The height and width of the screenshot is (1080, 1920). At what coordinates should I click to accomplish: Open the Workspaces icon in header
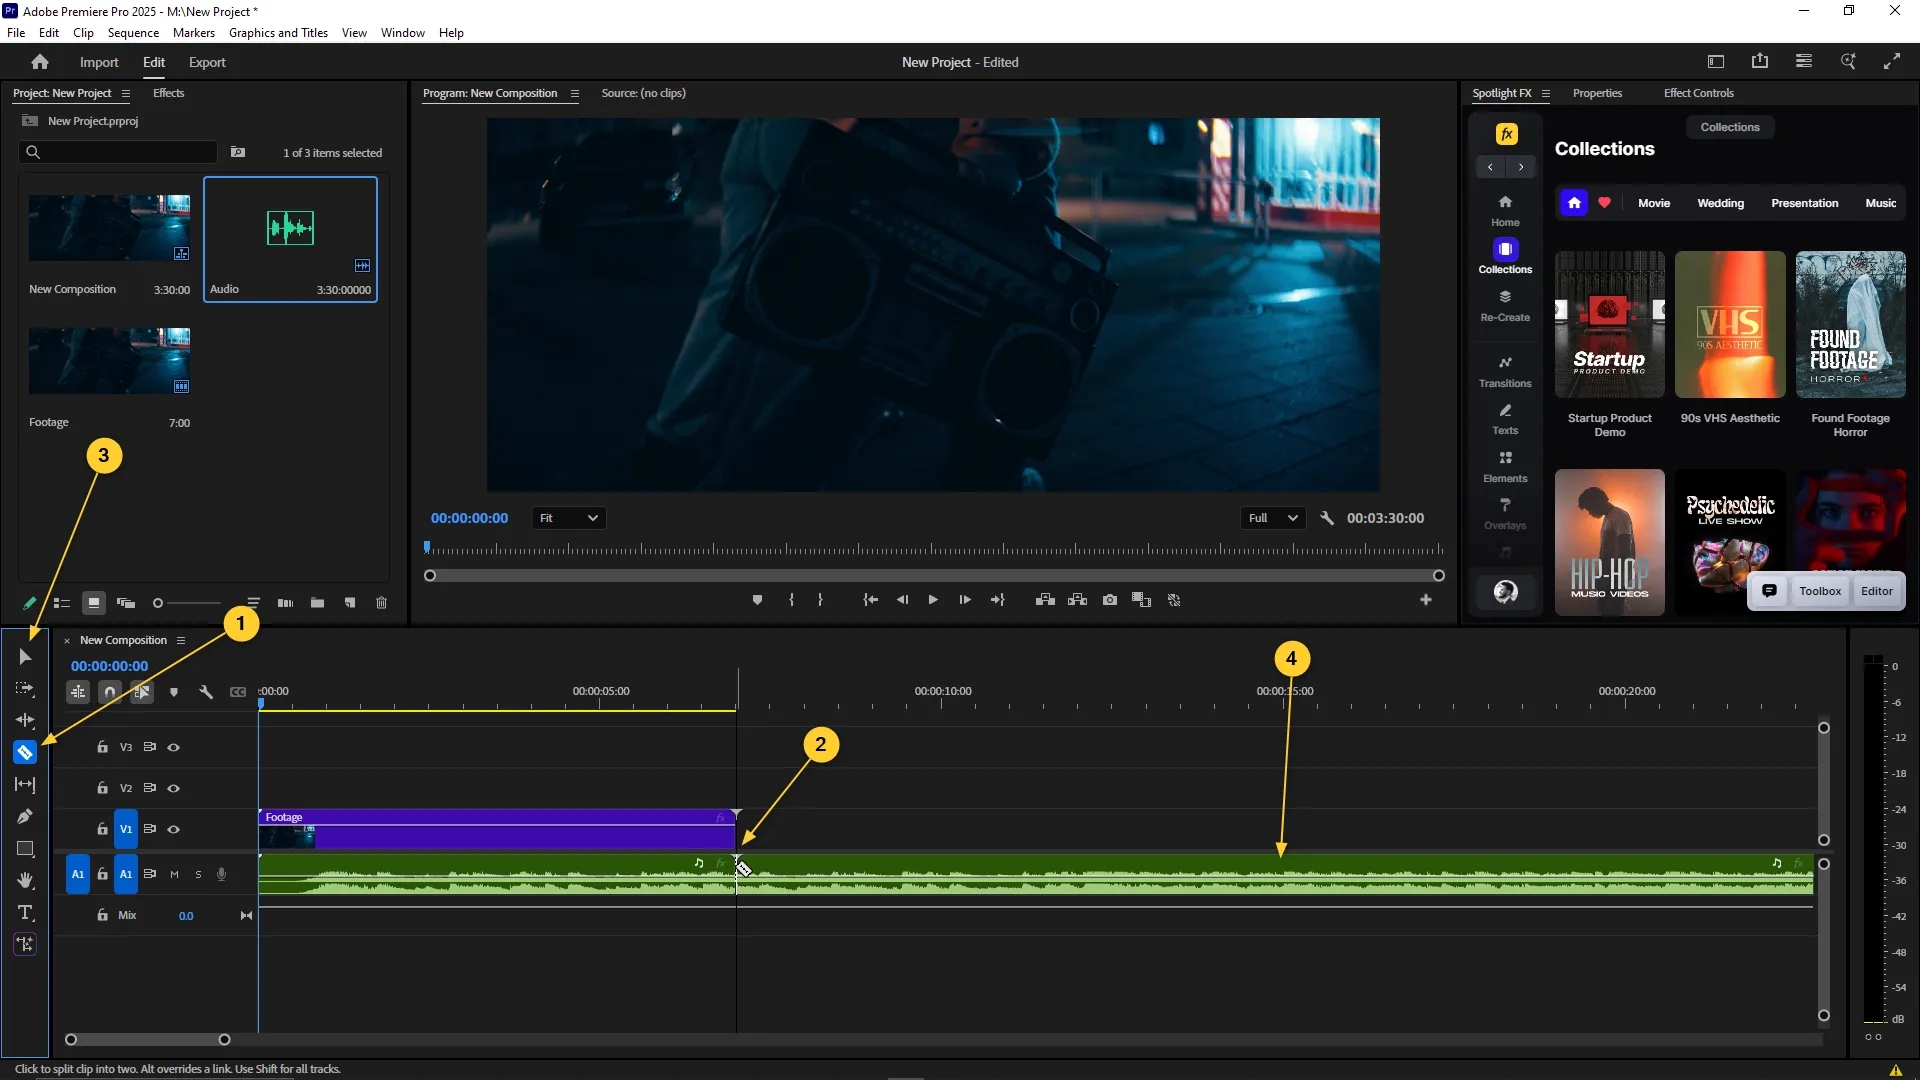[x=1804, y=62]
